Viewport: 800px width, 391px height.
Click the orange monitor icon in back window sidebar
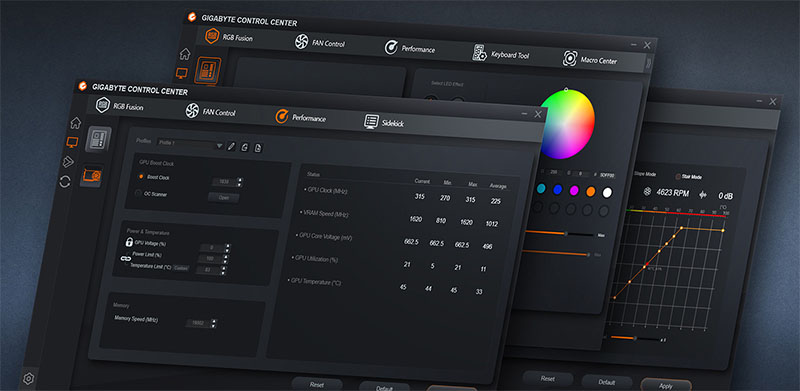click(182, 73)
